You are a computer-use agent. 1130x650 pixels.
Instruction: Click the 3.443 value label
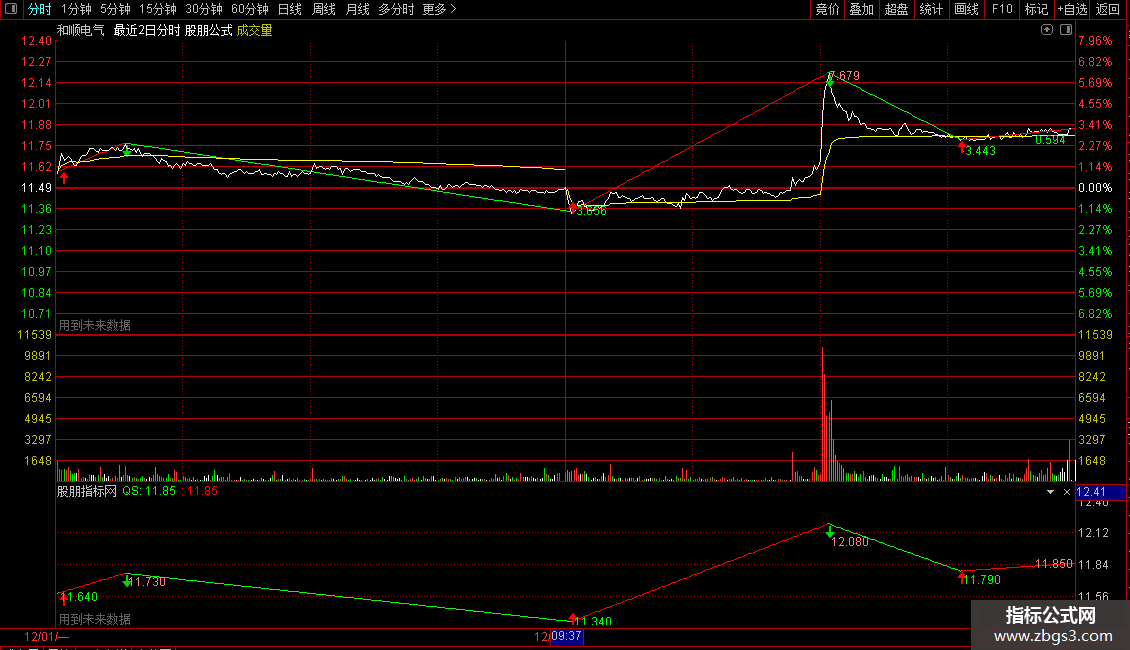pos(981,151)
